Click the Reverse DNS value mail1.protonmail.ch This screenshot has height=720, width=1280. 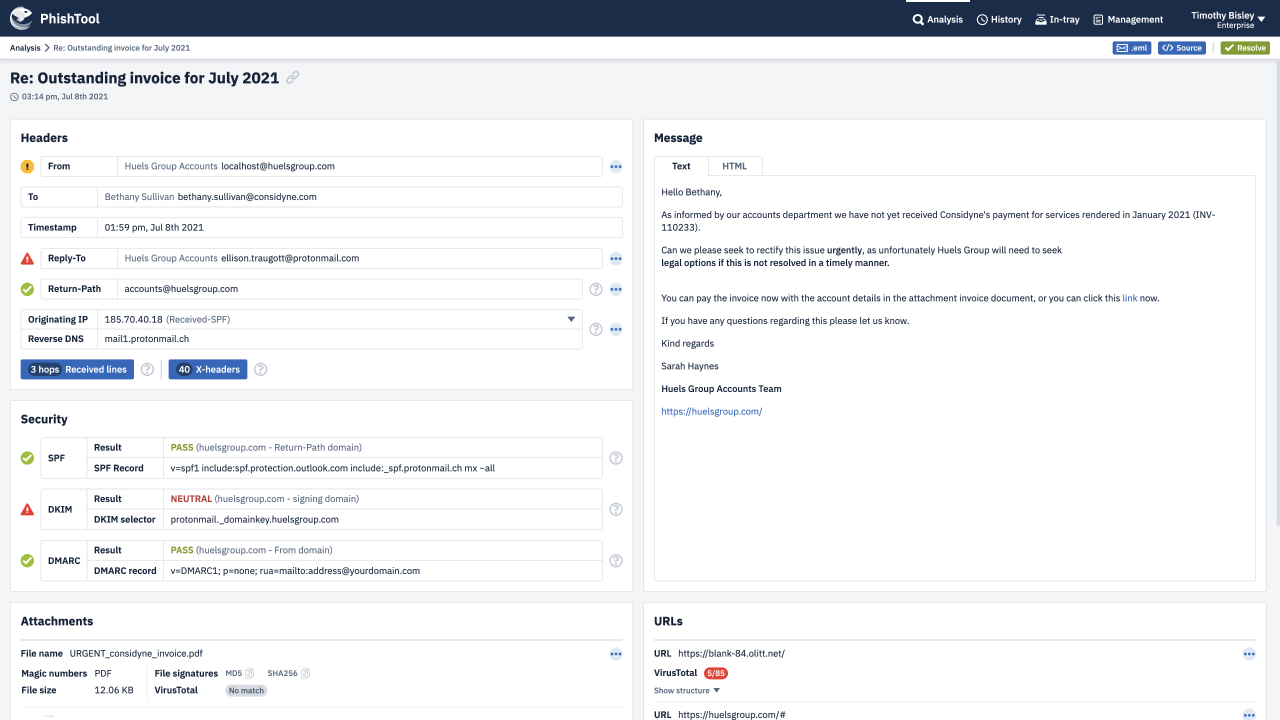tap(146, 339)
